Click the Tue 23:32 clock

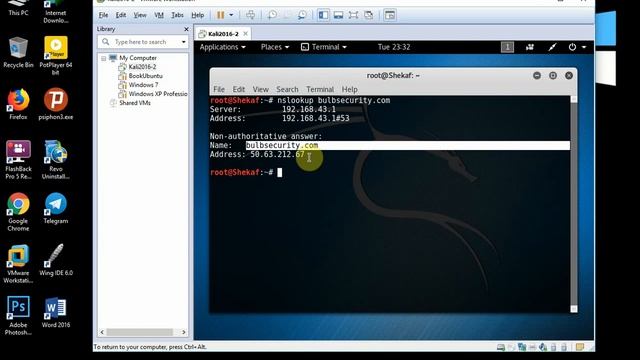point(393,47)
